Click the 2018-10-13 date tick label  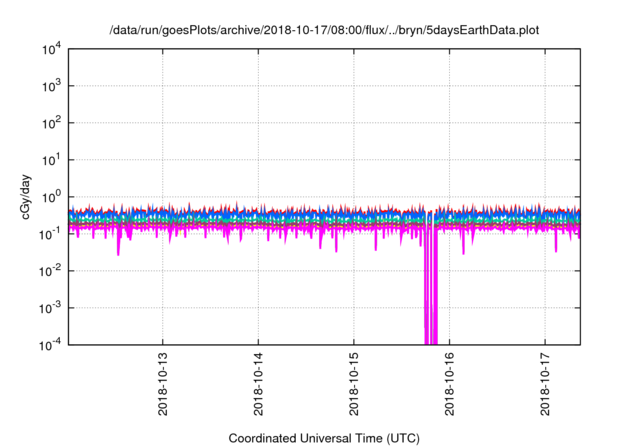(162, 384)
